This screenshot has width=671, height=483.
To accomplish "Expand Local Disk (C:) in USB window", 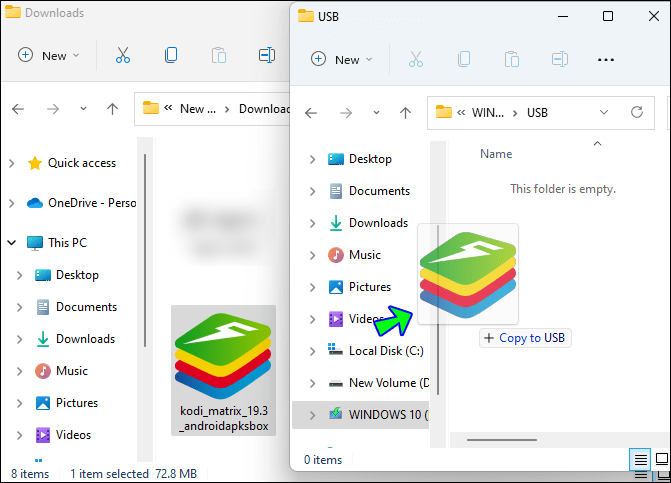I will click(312, 351).
